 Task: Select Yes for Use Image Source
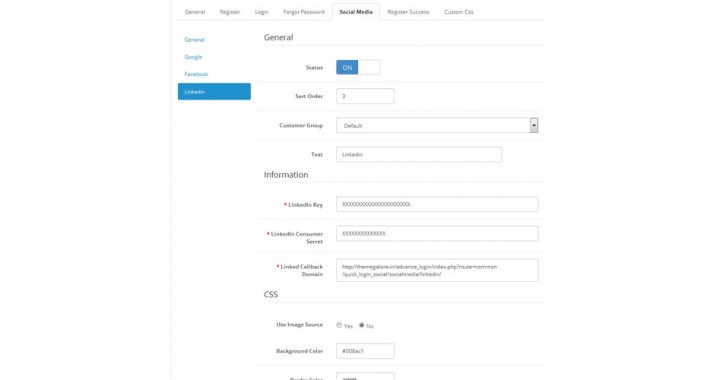click(x=339, y=325)
